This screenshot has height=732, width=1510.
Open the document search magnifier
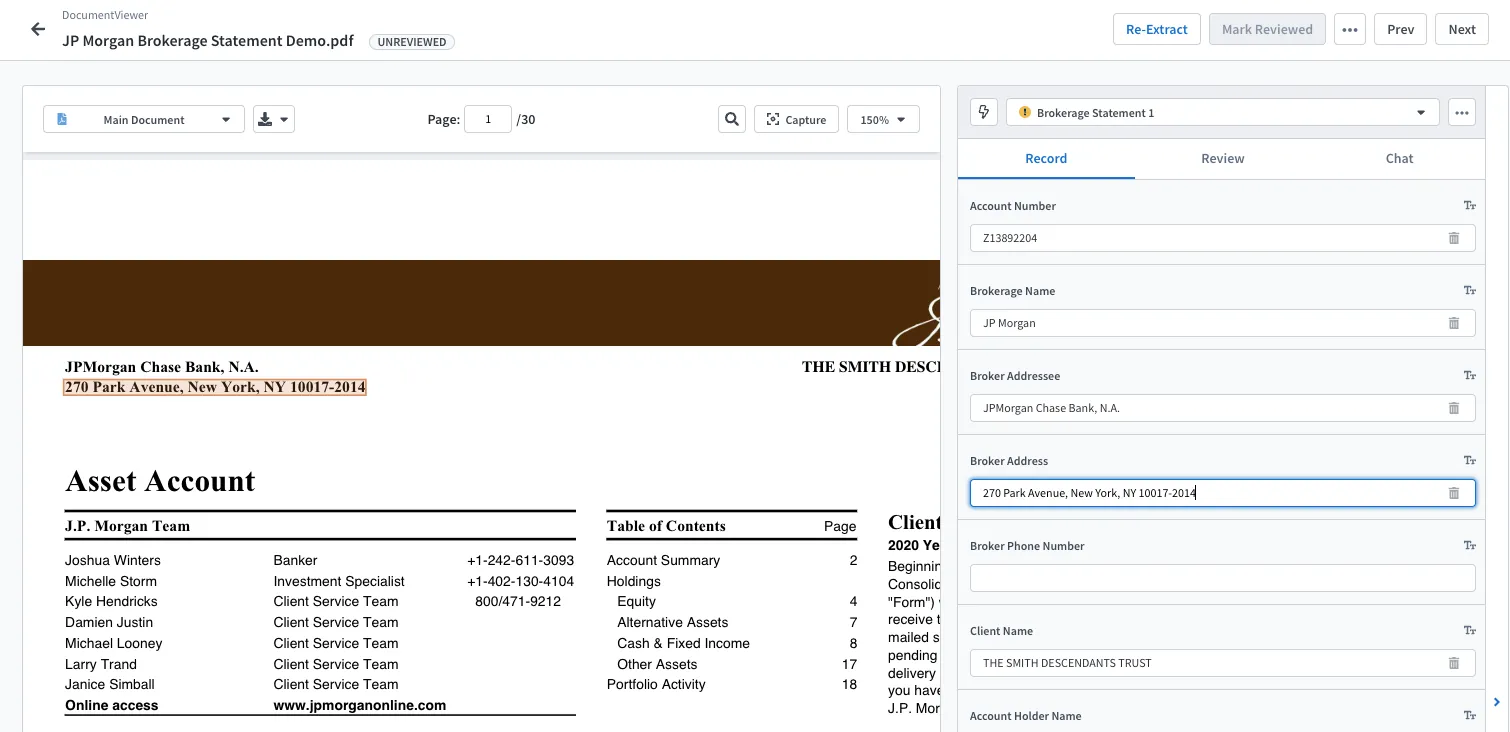pos(732,120)
